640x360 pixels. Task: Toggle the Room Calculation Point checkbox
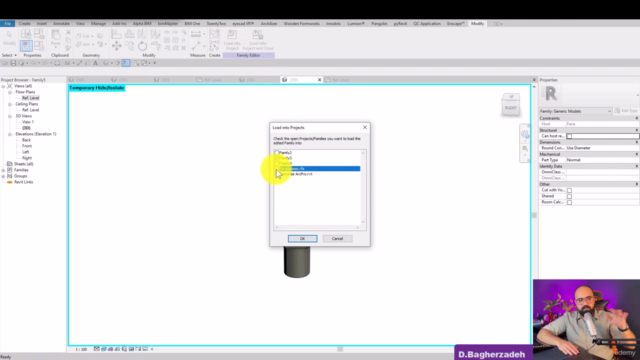[569, 202]
